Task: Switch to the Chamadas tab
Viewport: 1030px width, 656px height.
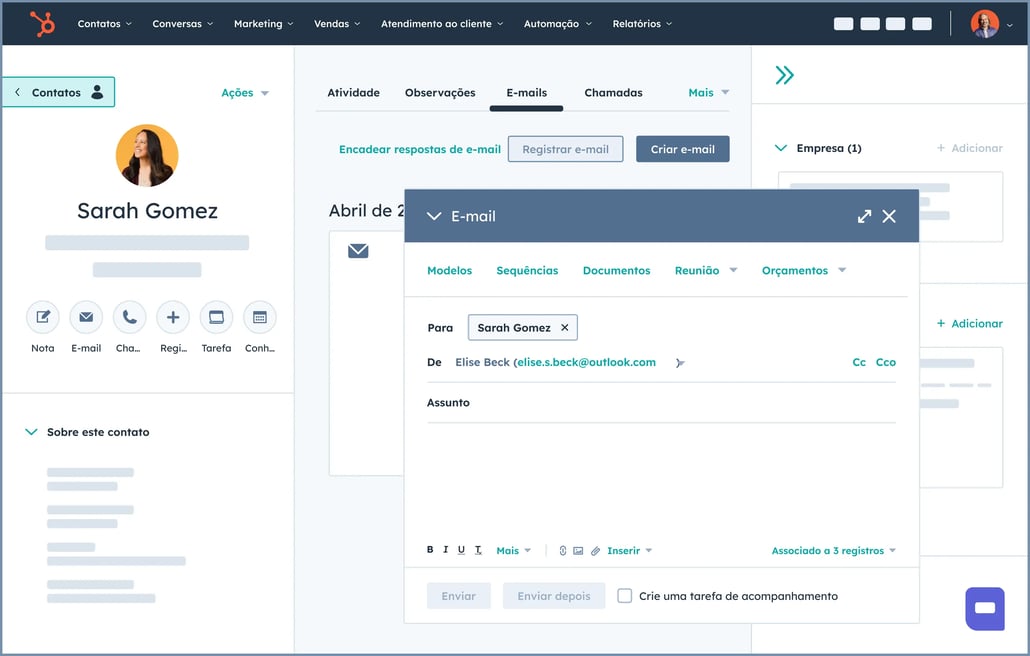Action: click(x=612, y=92)
